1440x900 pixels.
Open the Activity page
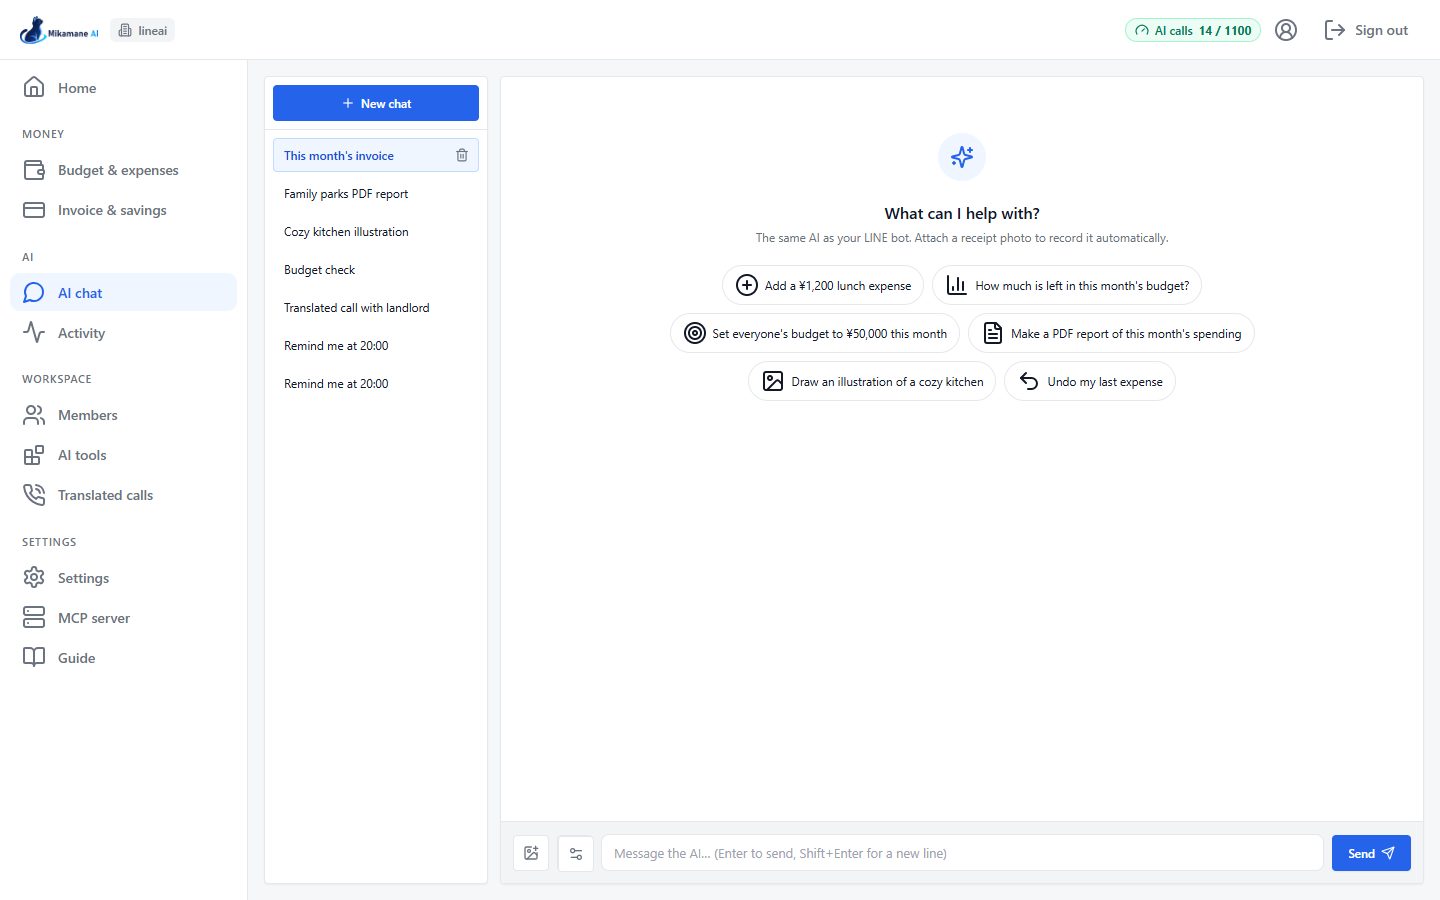pos(124,333)
